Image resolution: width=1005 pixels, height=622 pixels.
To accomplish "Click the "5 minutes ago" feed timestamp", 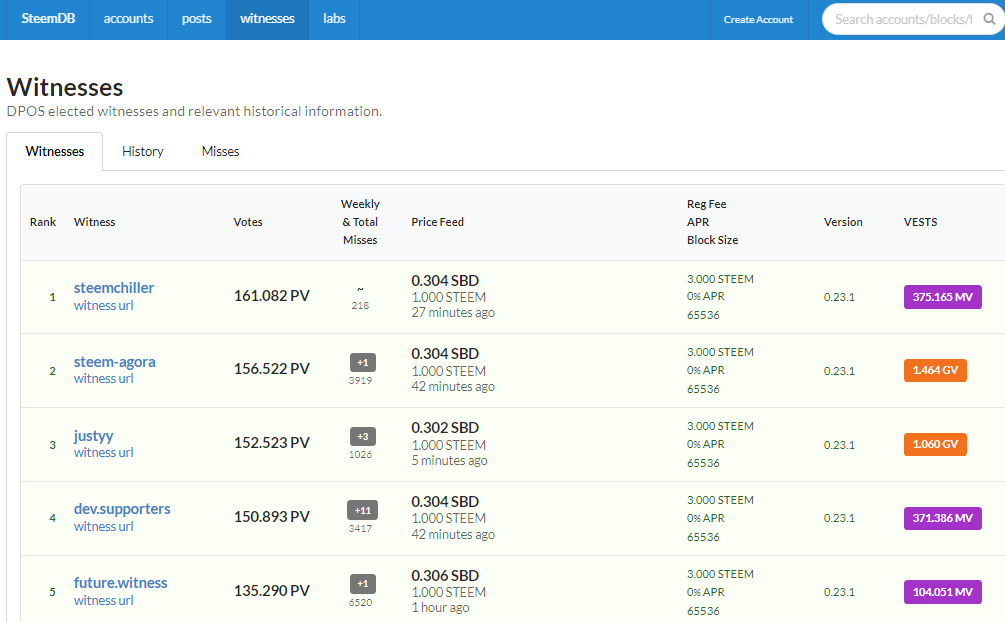I will (449, 461).
